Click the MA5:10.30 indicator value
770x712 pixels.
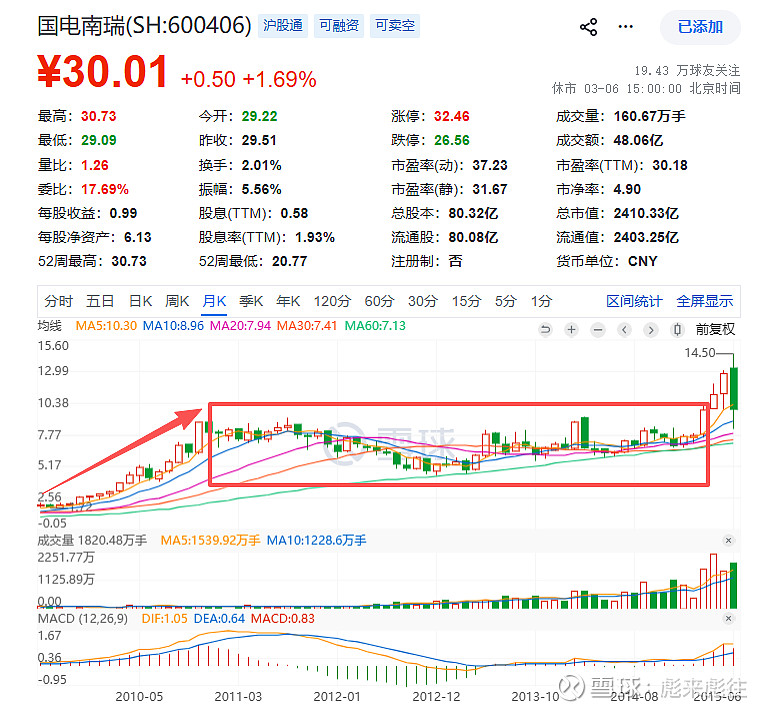(106, 326)
